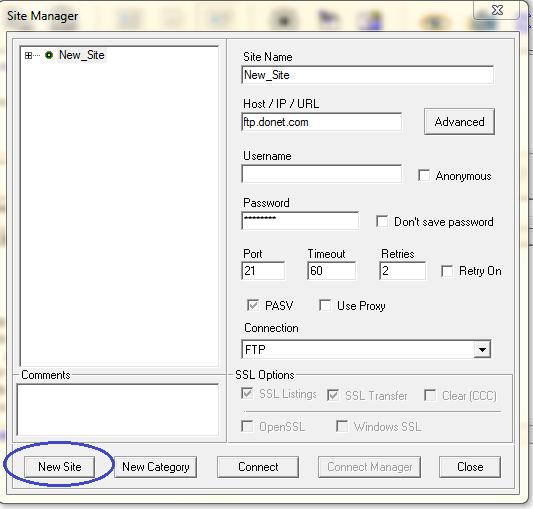
Task: Focus the Username input field
Action: tap(322, 174)
